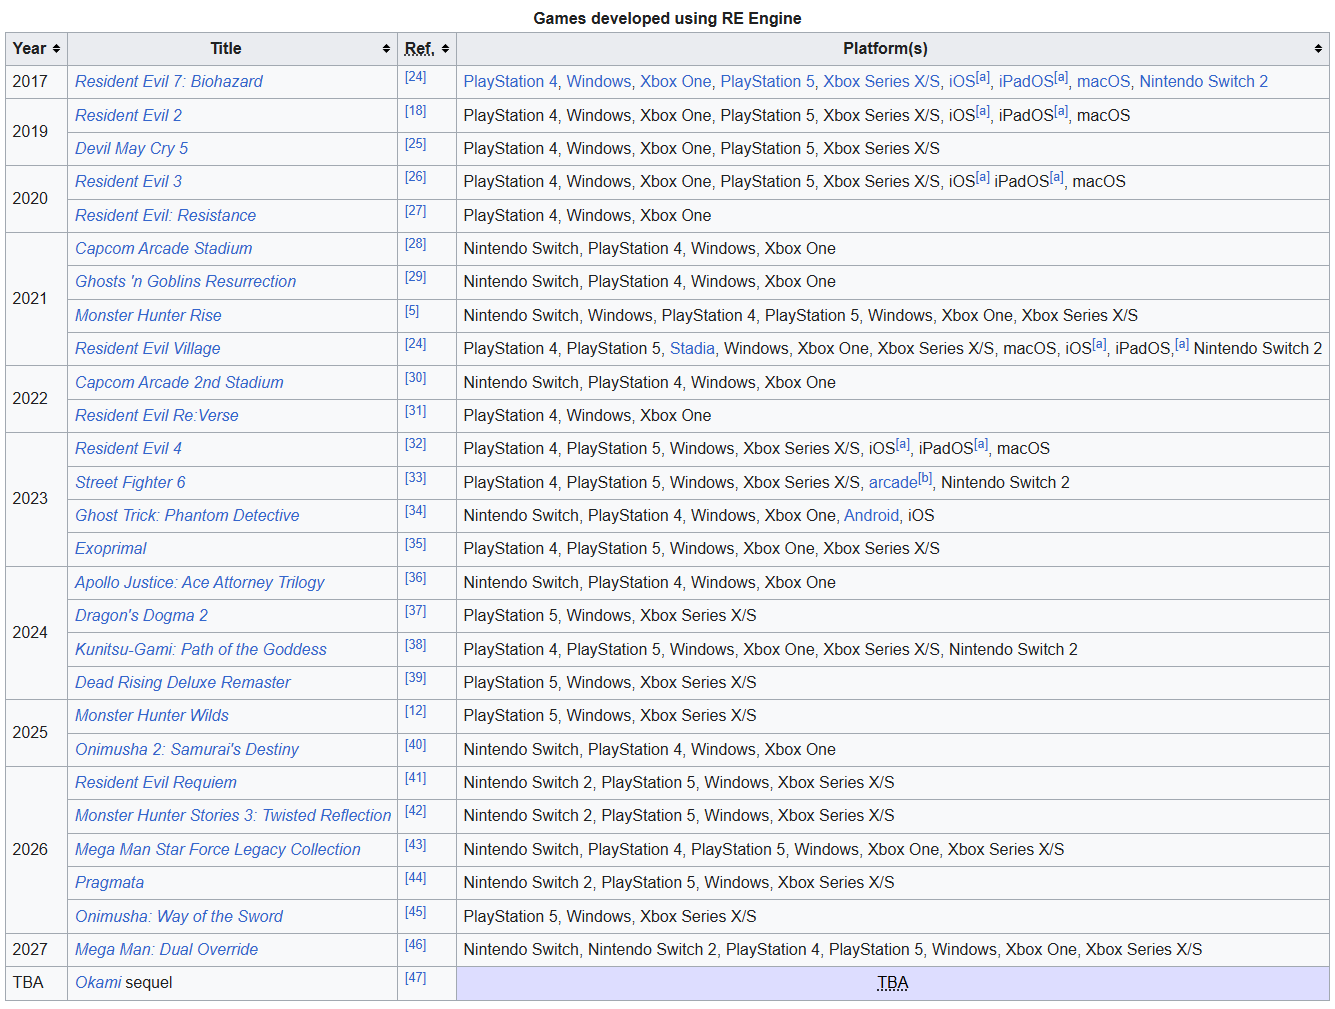Image resolution: width=1335 pixels, height=1009 pixels.
Task: Sort the table by the Platform(s) column arrows
Action: [1318, 49]
